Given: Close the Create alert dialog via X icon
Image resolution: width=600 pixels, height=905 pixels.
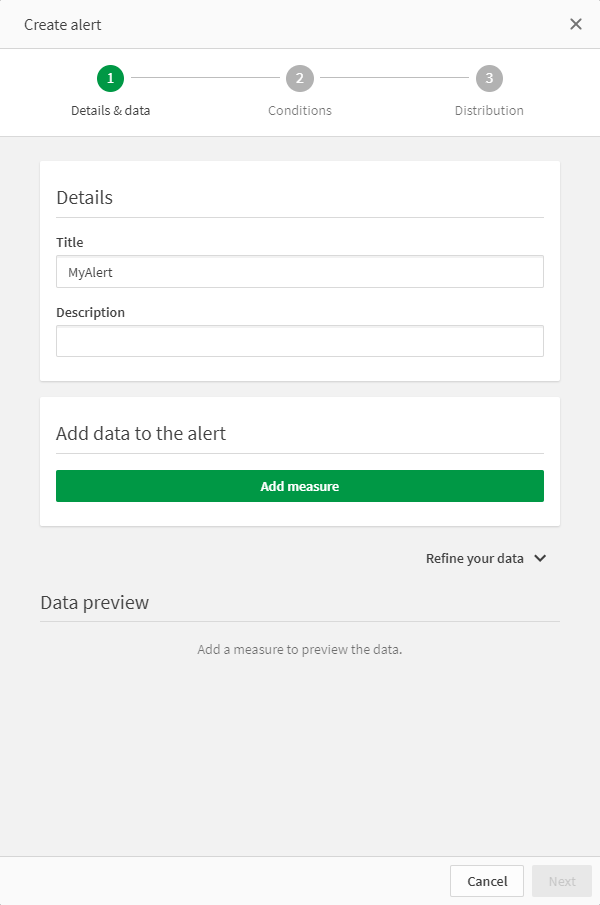Looking at the screenshot, I should 576,24.
